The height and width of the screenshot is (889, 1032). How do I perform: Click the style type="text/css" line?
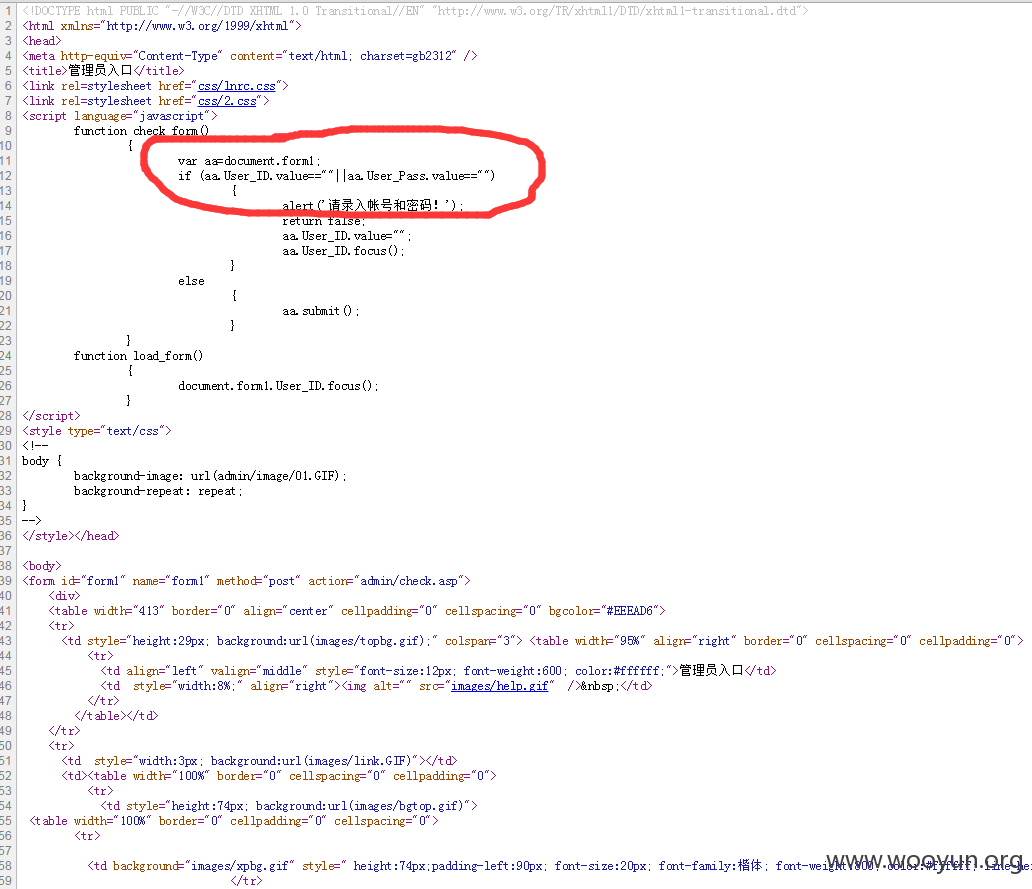97,432
